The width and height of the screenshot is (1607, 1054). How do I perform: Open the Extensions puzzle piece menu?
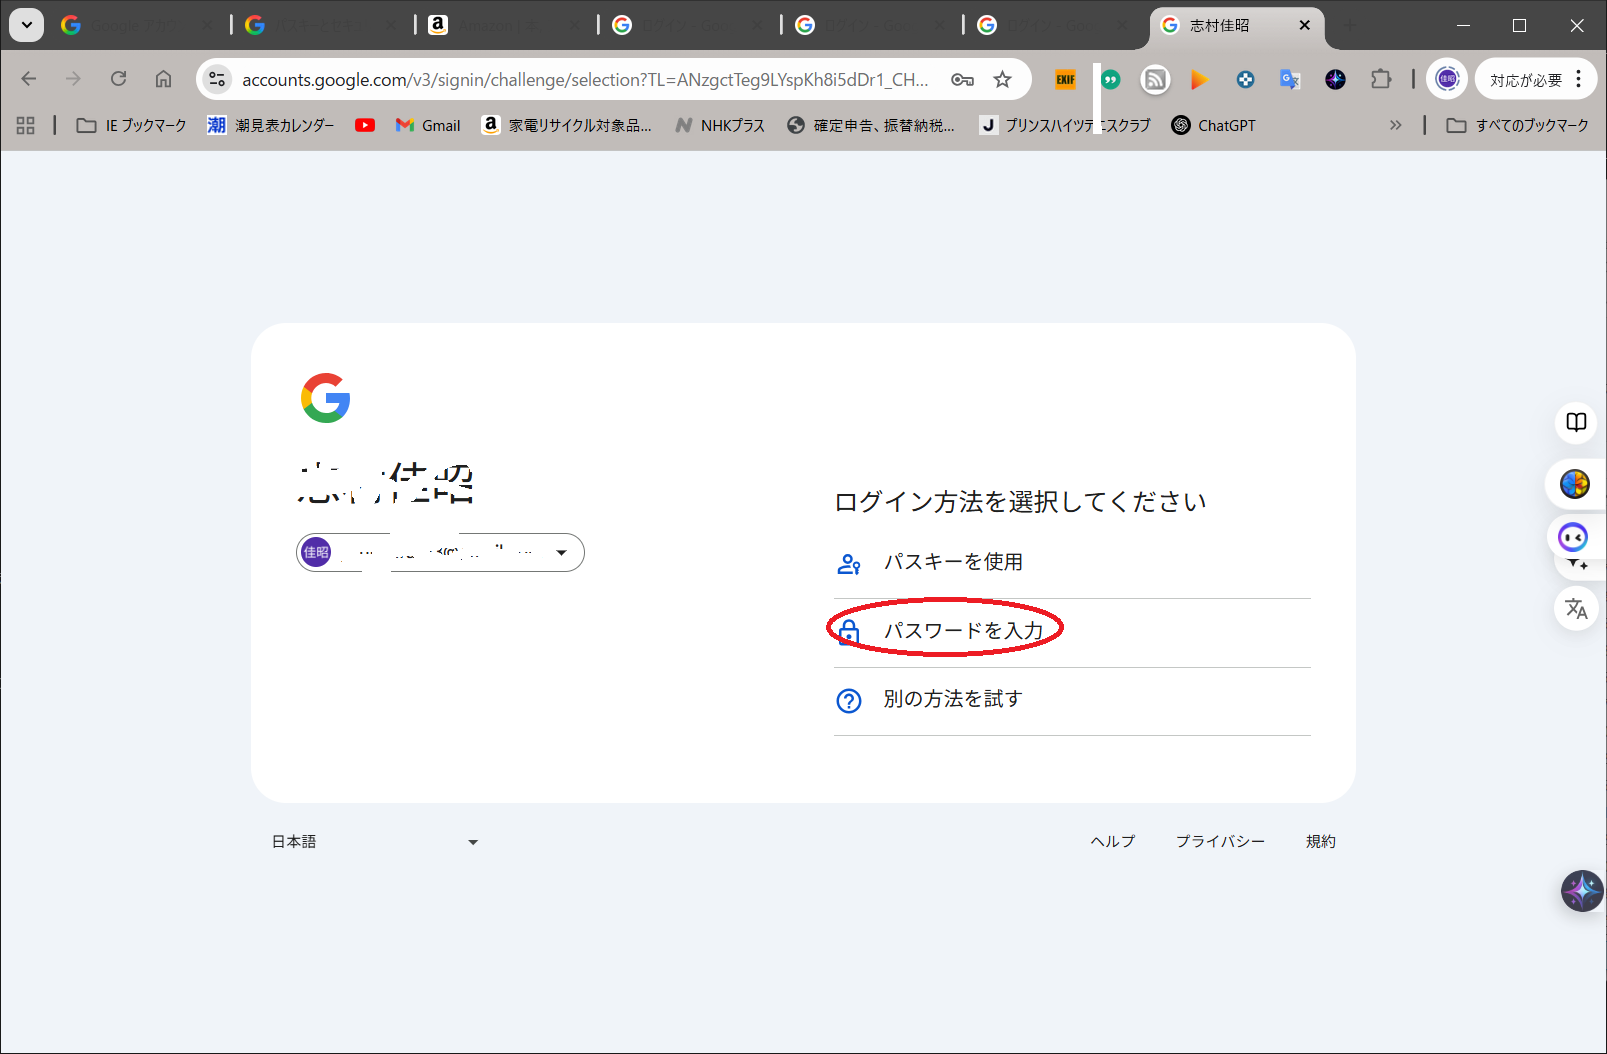point(1380,80)
